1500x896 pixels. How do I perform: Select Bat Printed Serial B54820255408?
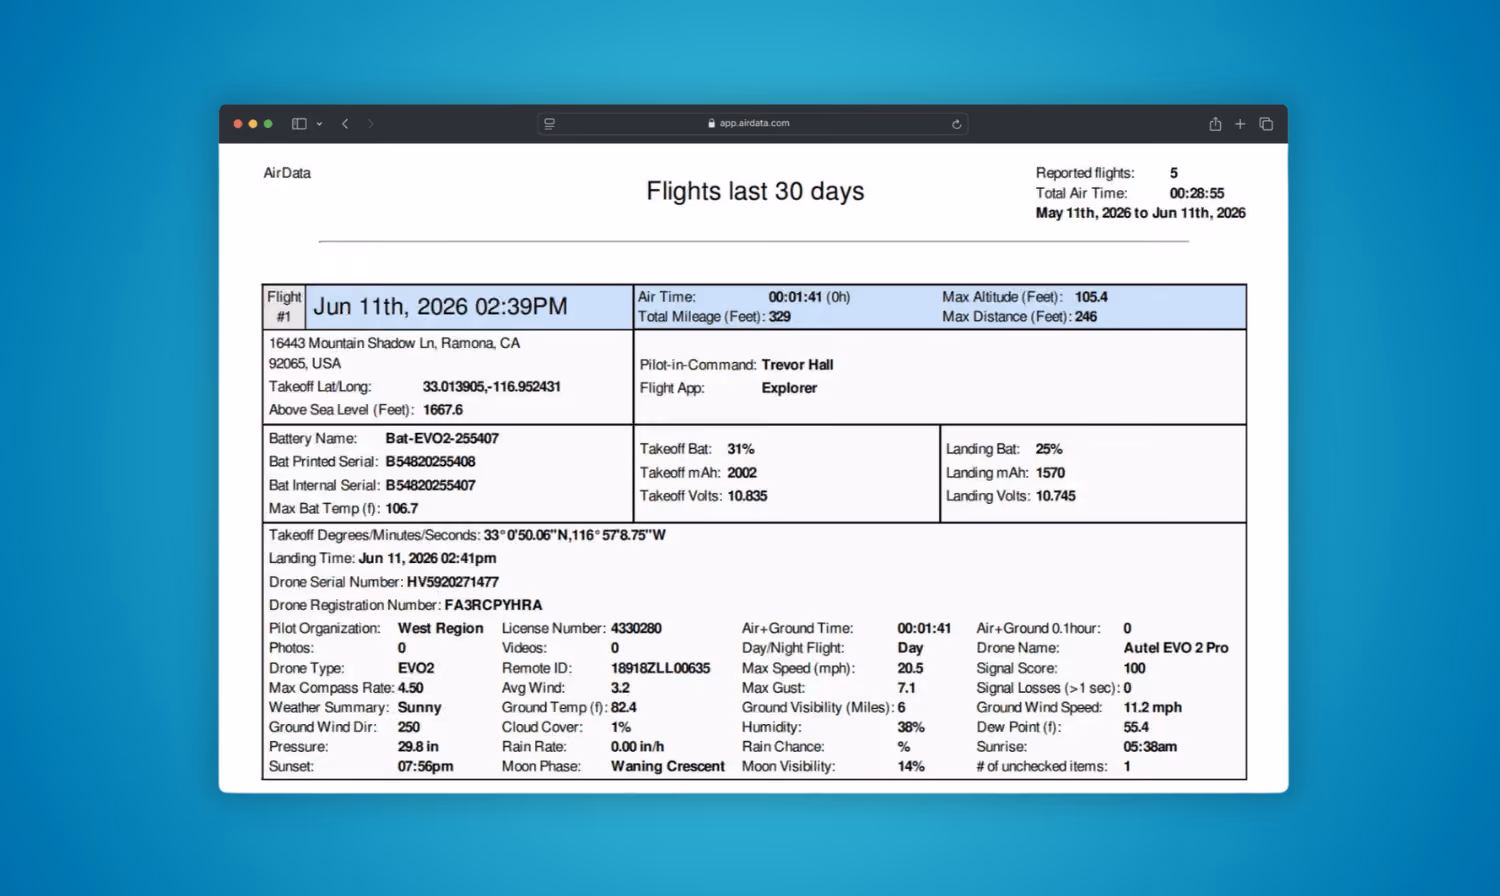click(430, 462)
